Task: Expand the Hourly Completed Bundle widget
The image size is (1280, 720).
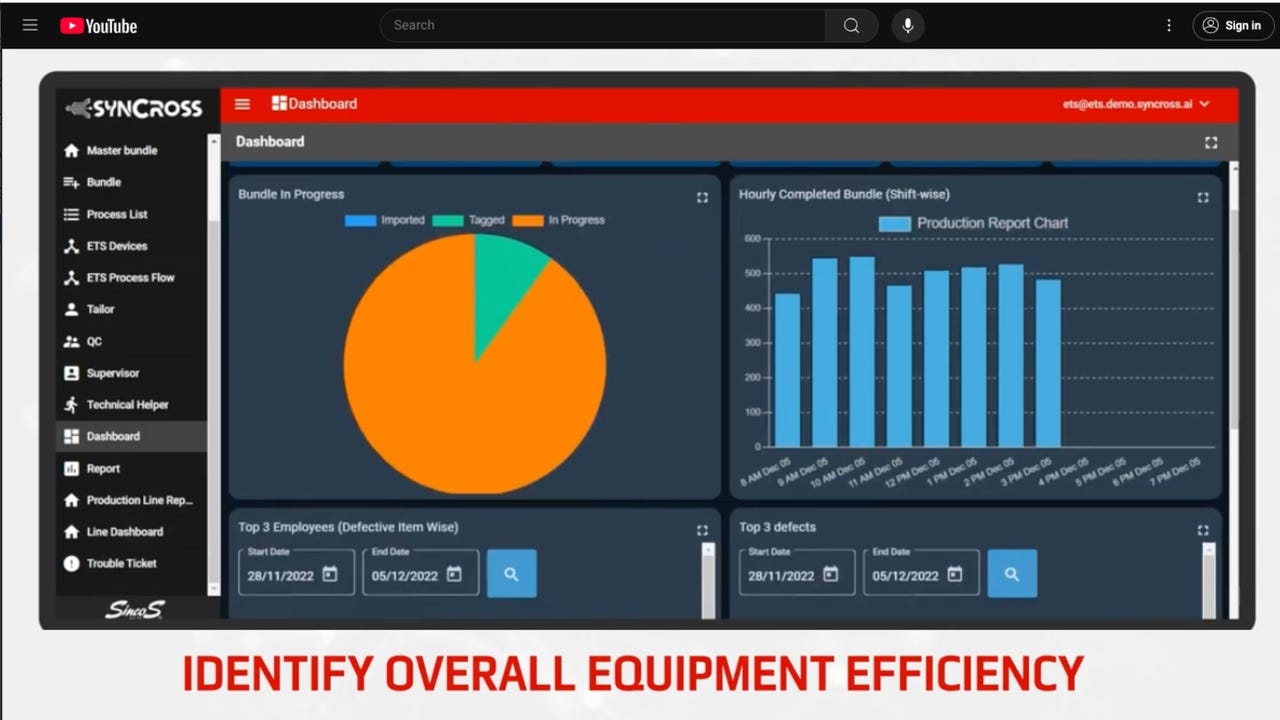Action: coord(1203,197)
